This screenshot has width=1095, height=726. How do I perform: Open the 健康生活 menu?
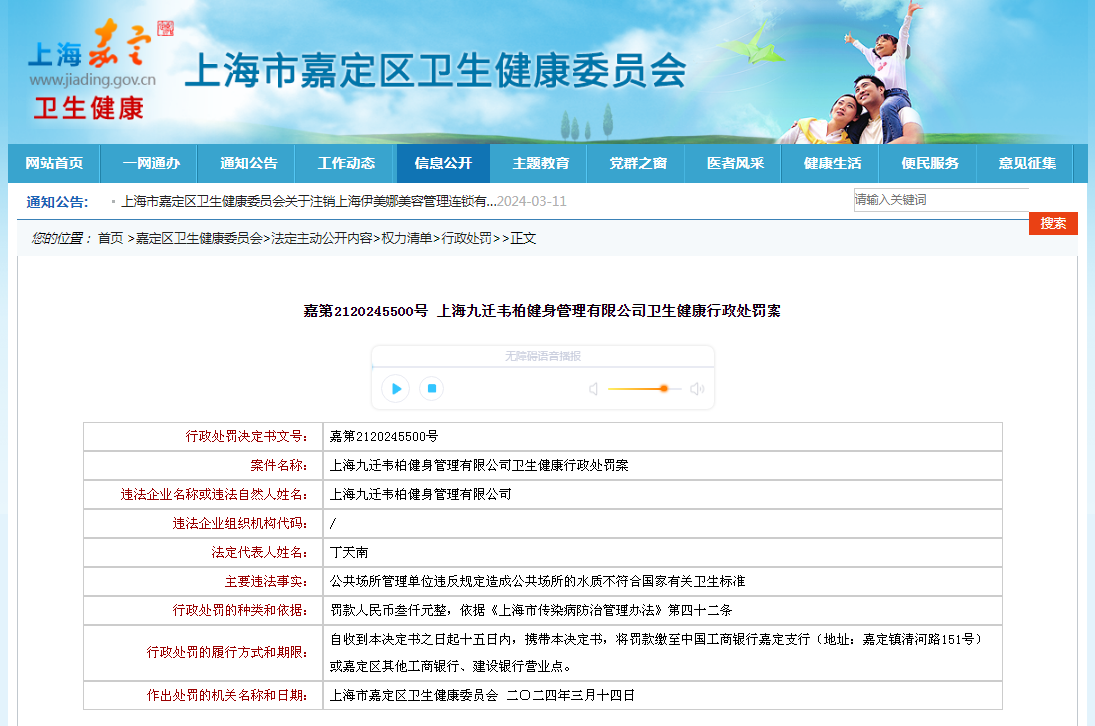(832, 163)
